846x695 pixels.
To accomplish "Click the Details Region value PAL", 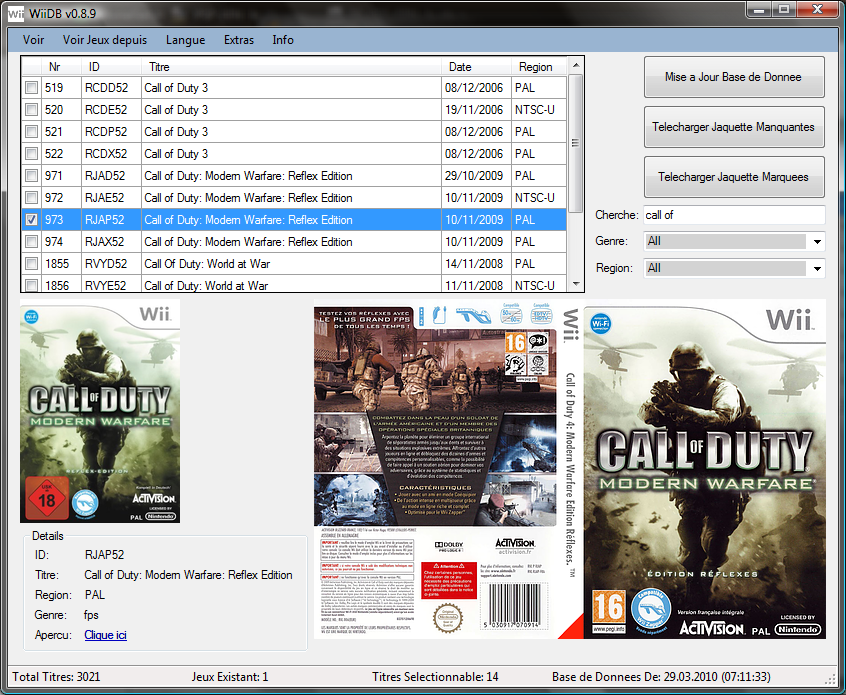I will pyautogui.click(x=95, y=595).
